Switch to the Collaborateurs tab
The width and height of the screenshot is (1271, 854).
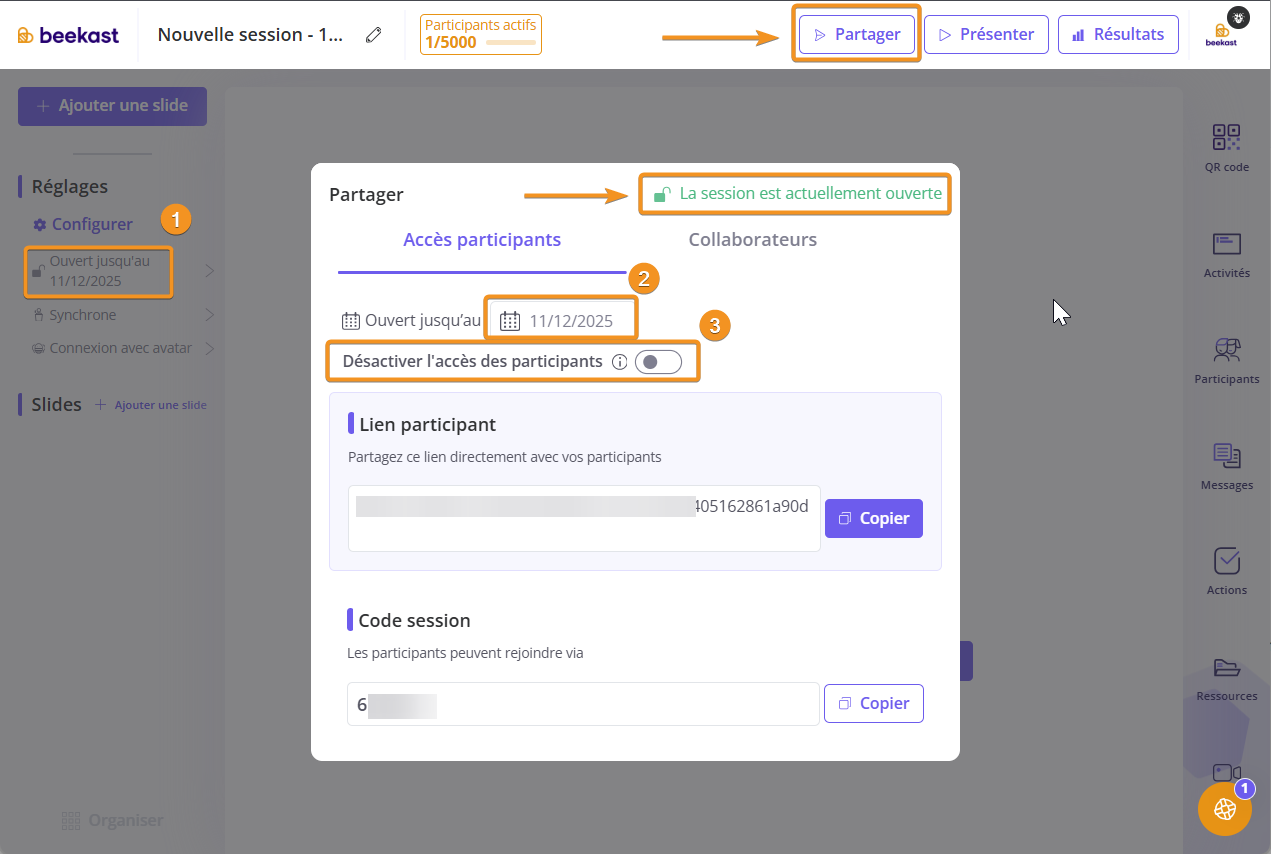(752, 240)
